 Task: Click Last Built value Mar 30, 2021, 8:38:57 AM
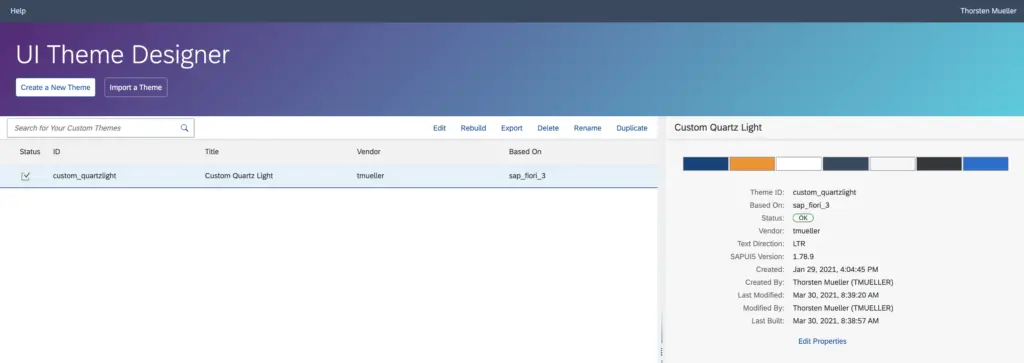click(836, 321)
